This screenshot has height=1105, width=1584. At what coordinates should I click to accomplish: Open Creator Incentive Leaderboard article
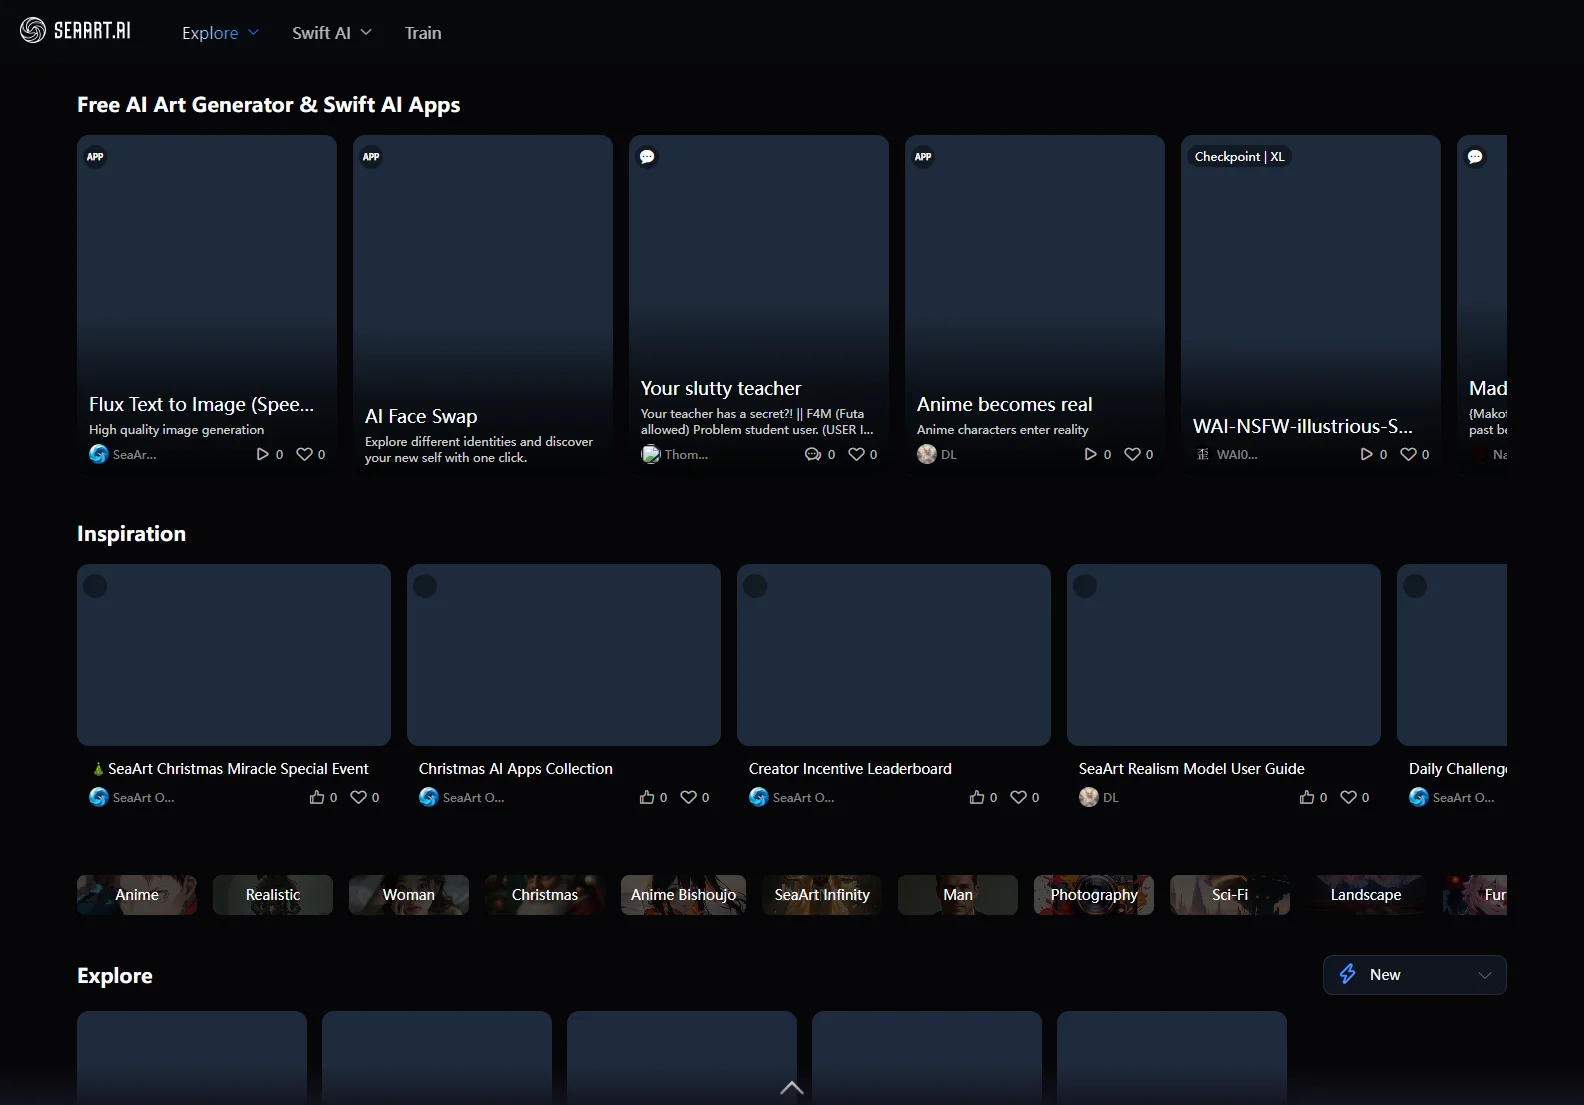click(894, 655)
